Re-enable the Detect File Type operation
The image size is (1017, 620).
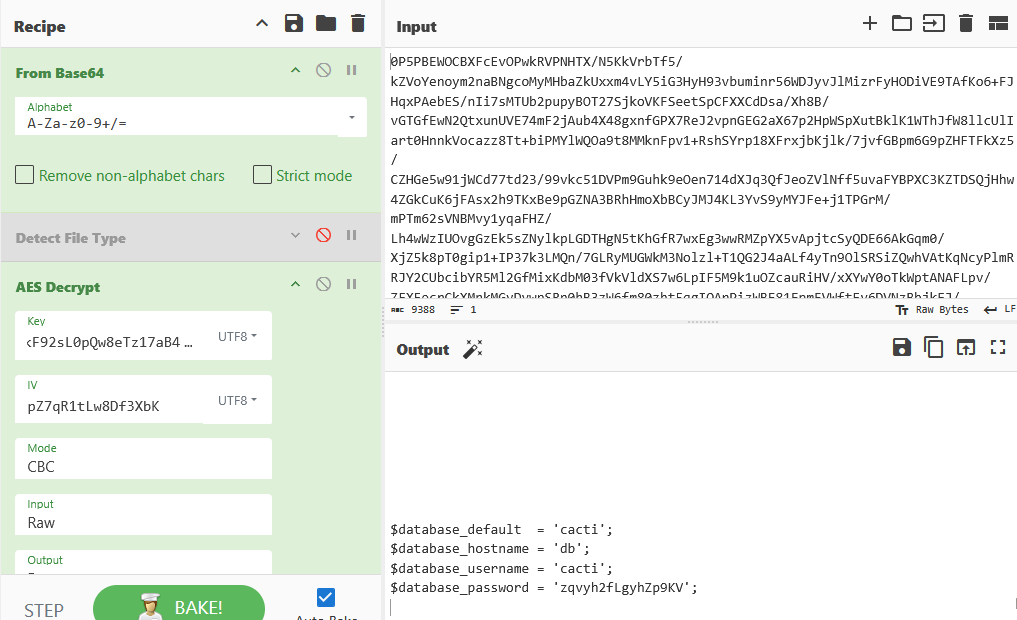pyautogui.click(x=323, y=236)
